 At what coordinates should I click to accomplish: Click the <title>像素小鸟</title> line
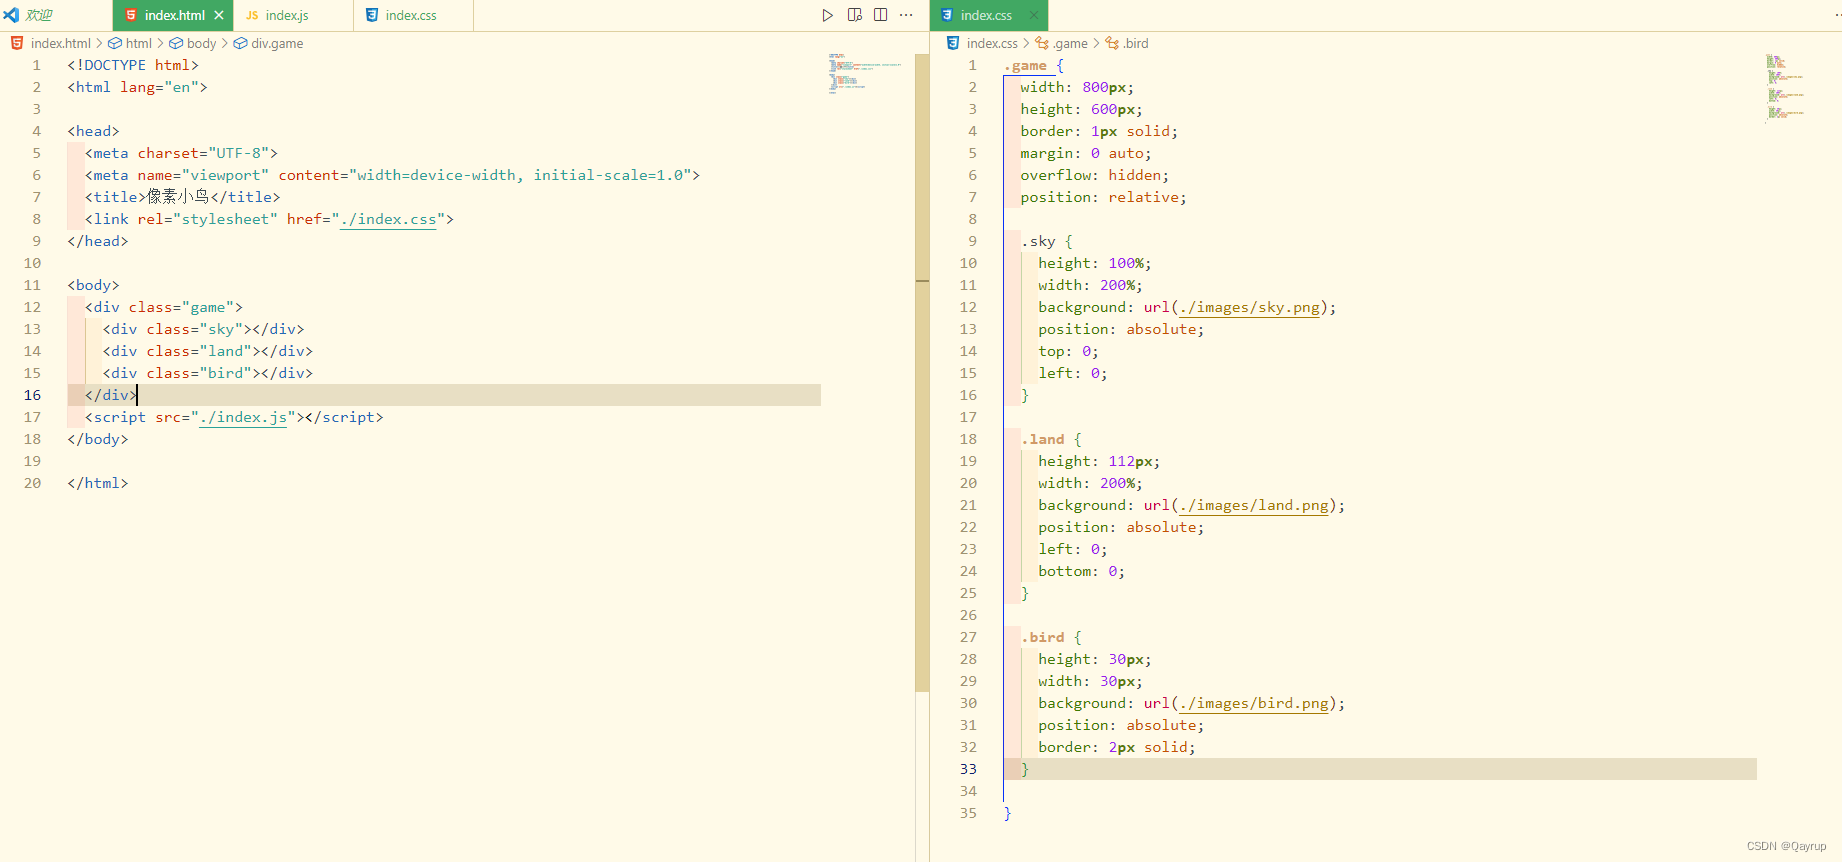tap(182, 197)
